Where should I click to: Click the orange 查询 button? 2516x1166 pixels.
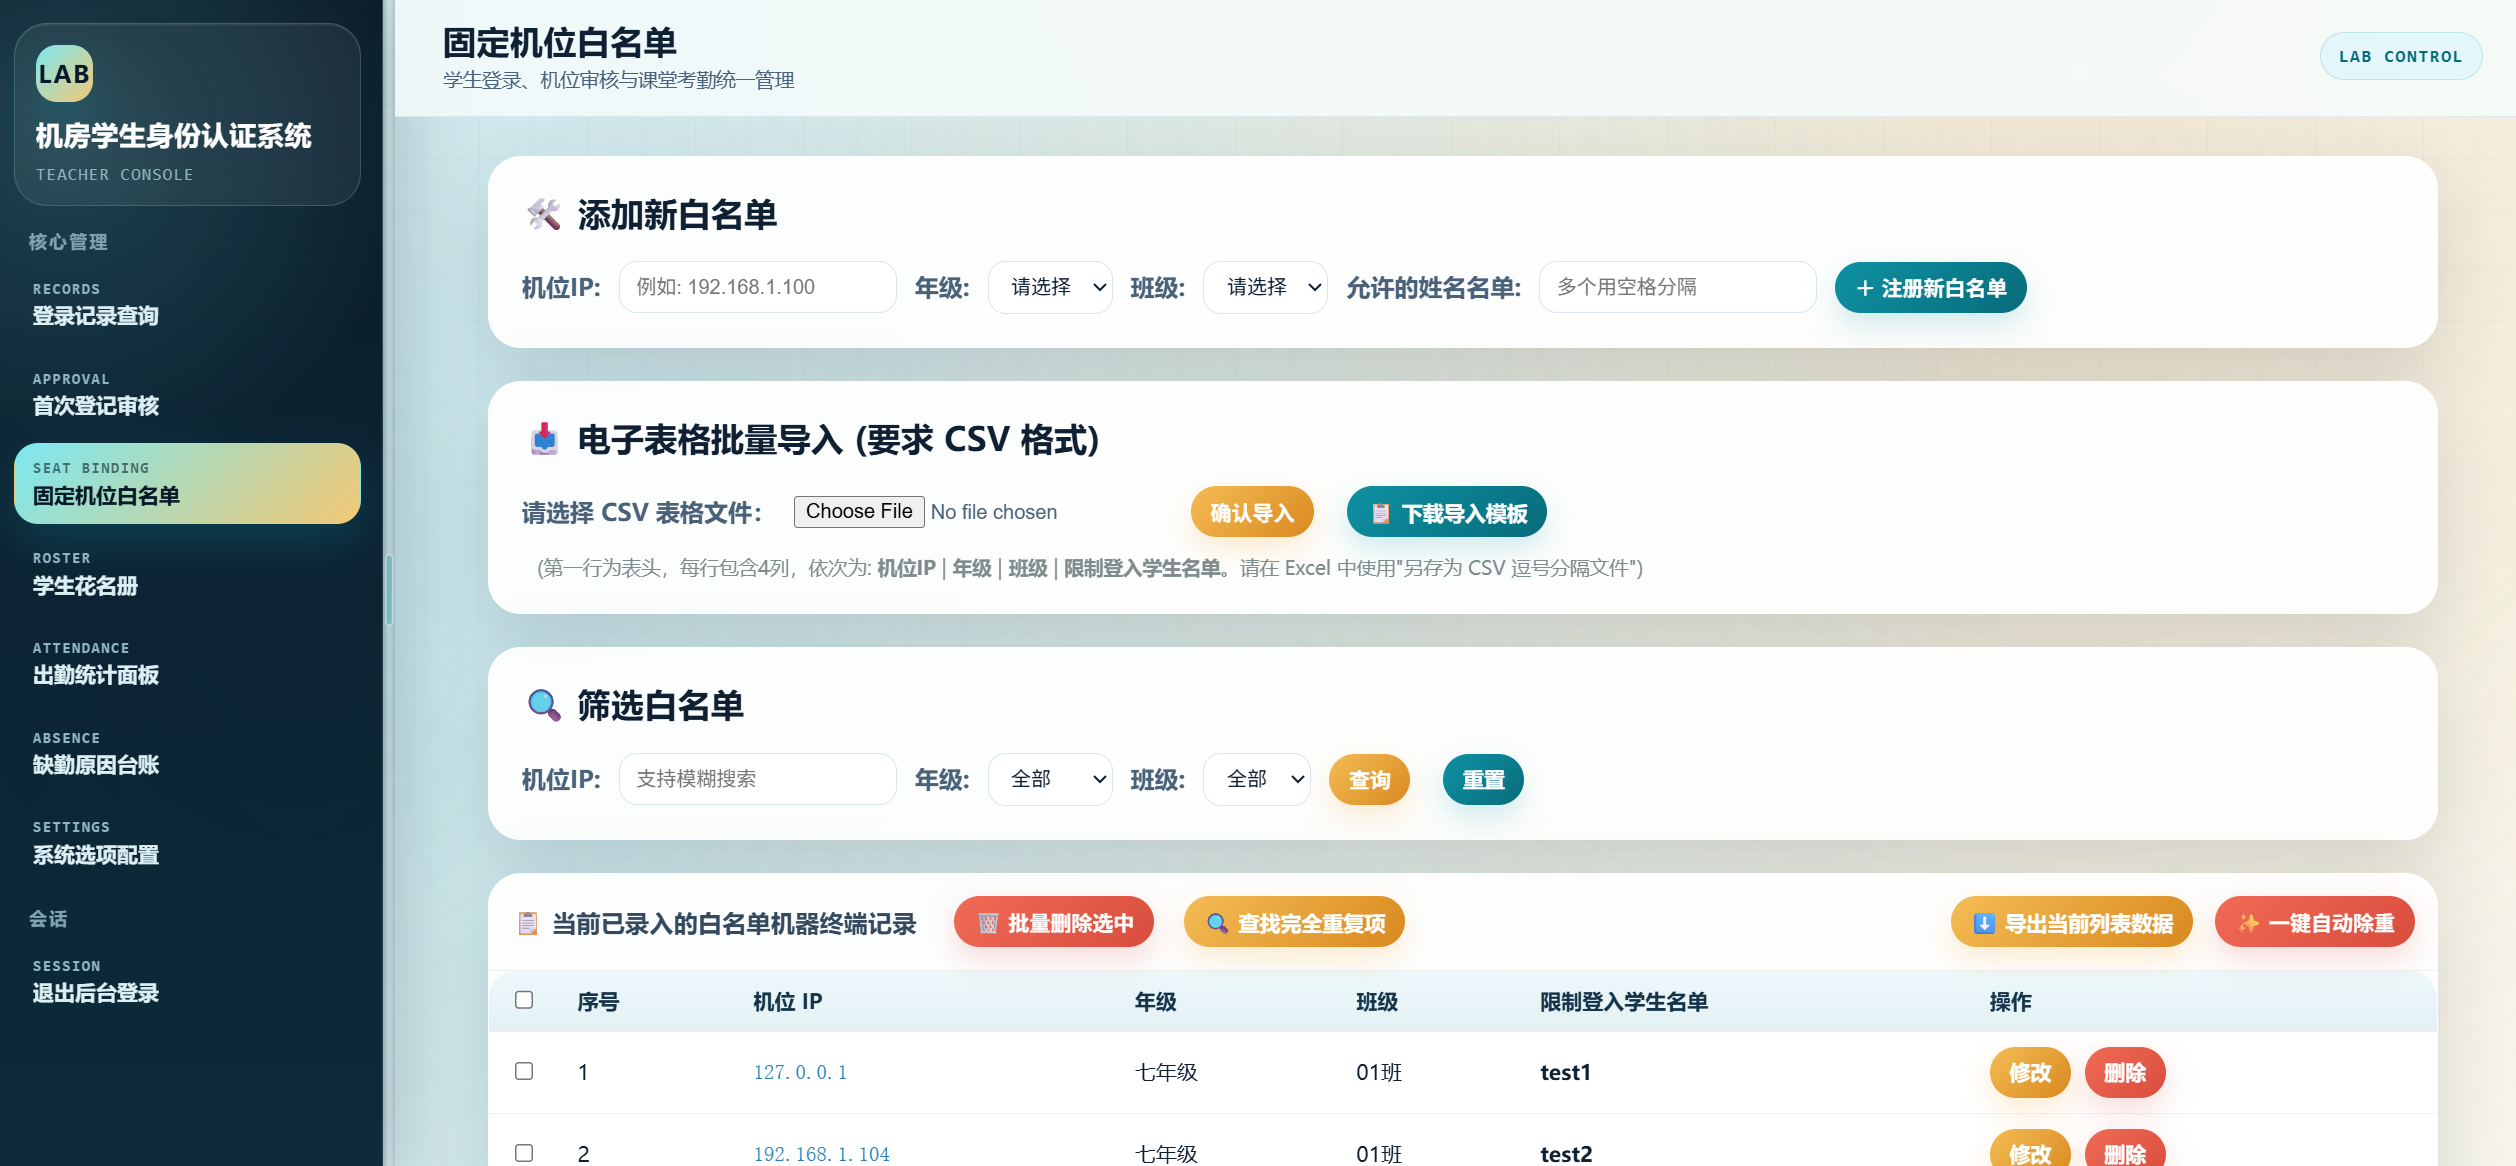(1369, 779)
